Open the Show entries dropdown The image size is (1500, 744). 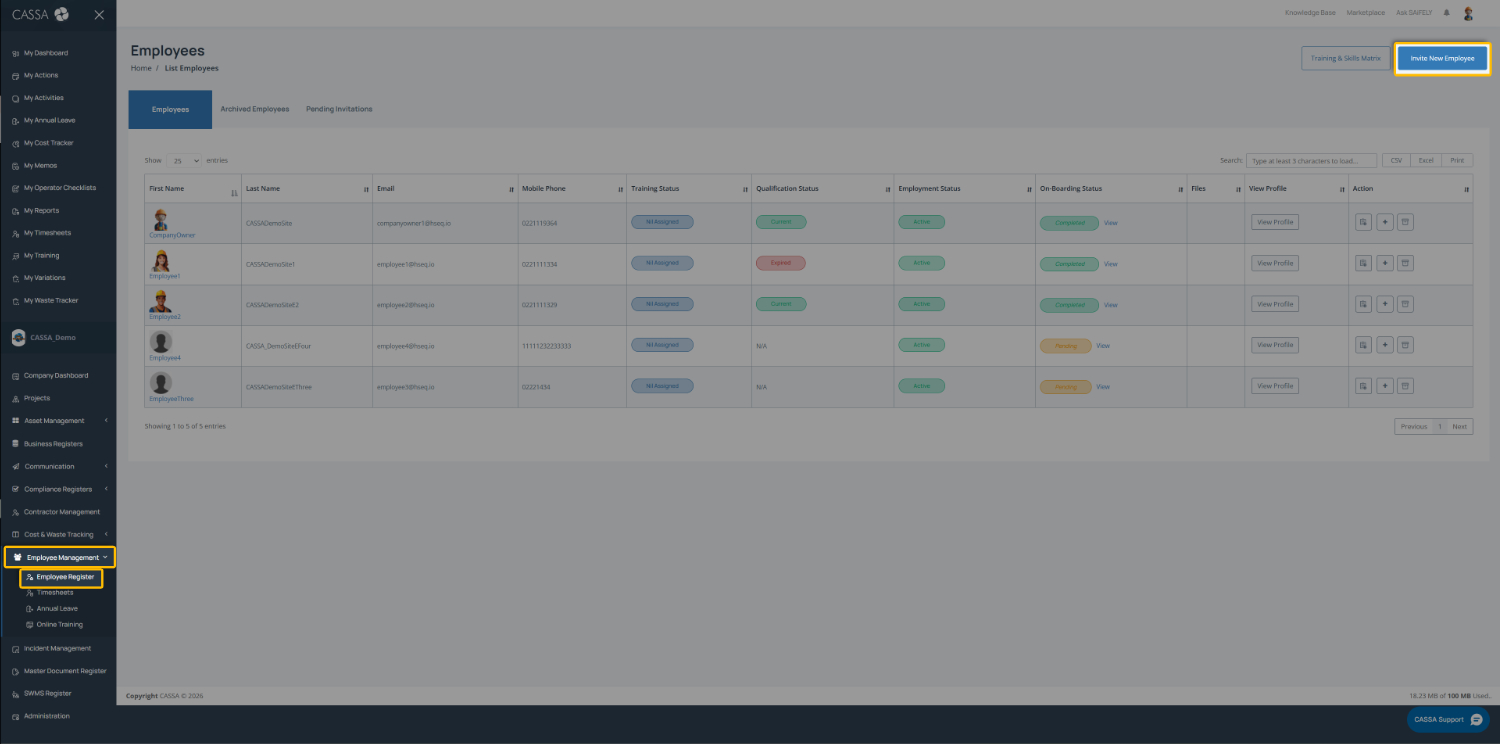(184, 160)
